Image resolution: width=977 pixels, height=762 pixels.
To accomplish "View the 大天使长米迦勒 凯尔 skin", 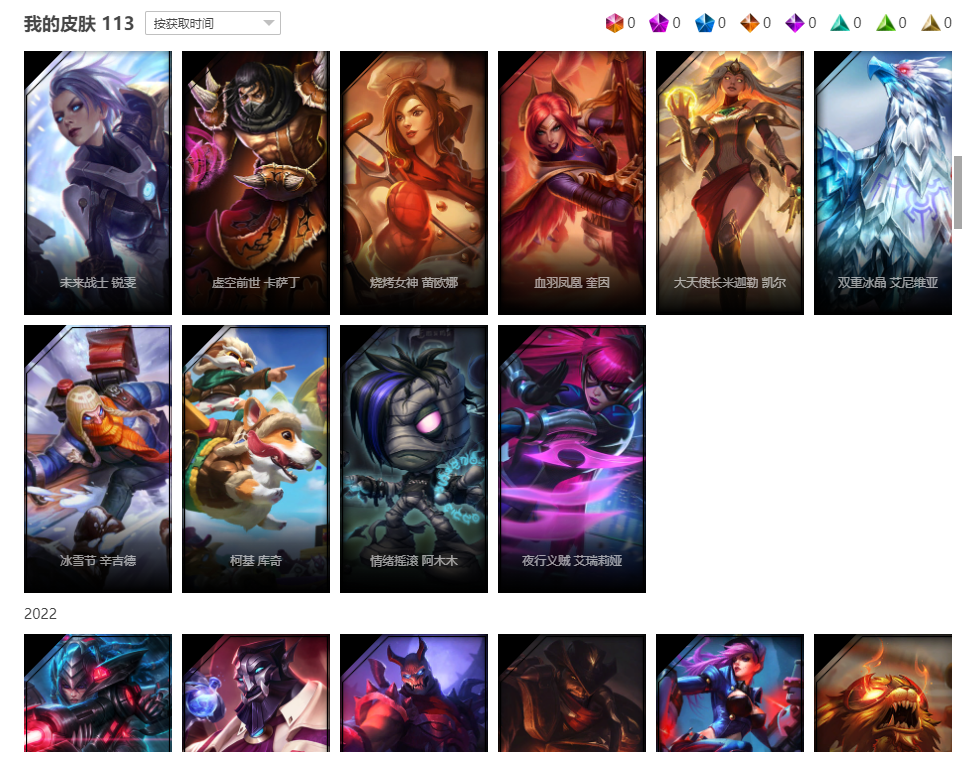I will (730, 183).
